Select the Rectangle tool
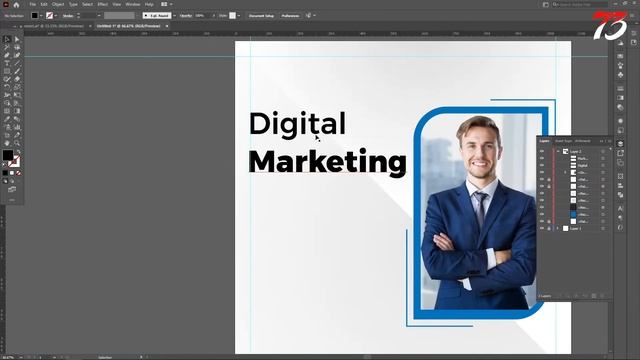This screenshot has width=640, height=360. pos(7,71)
